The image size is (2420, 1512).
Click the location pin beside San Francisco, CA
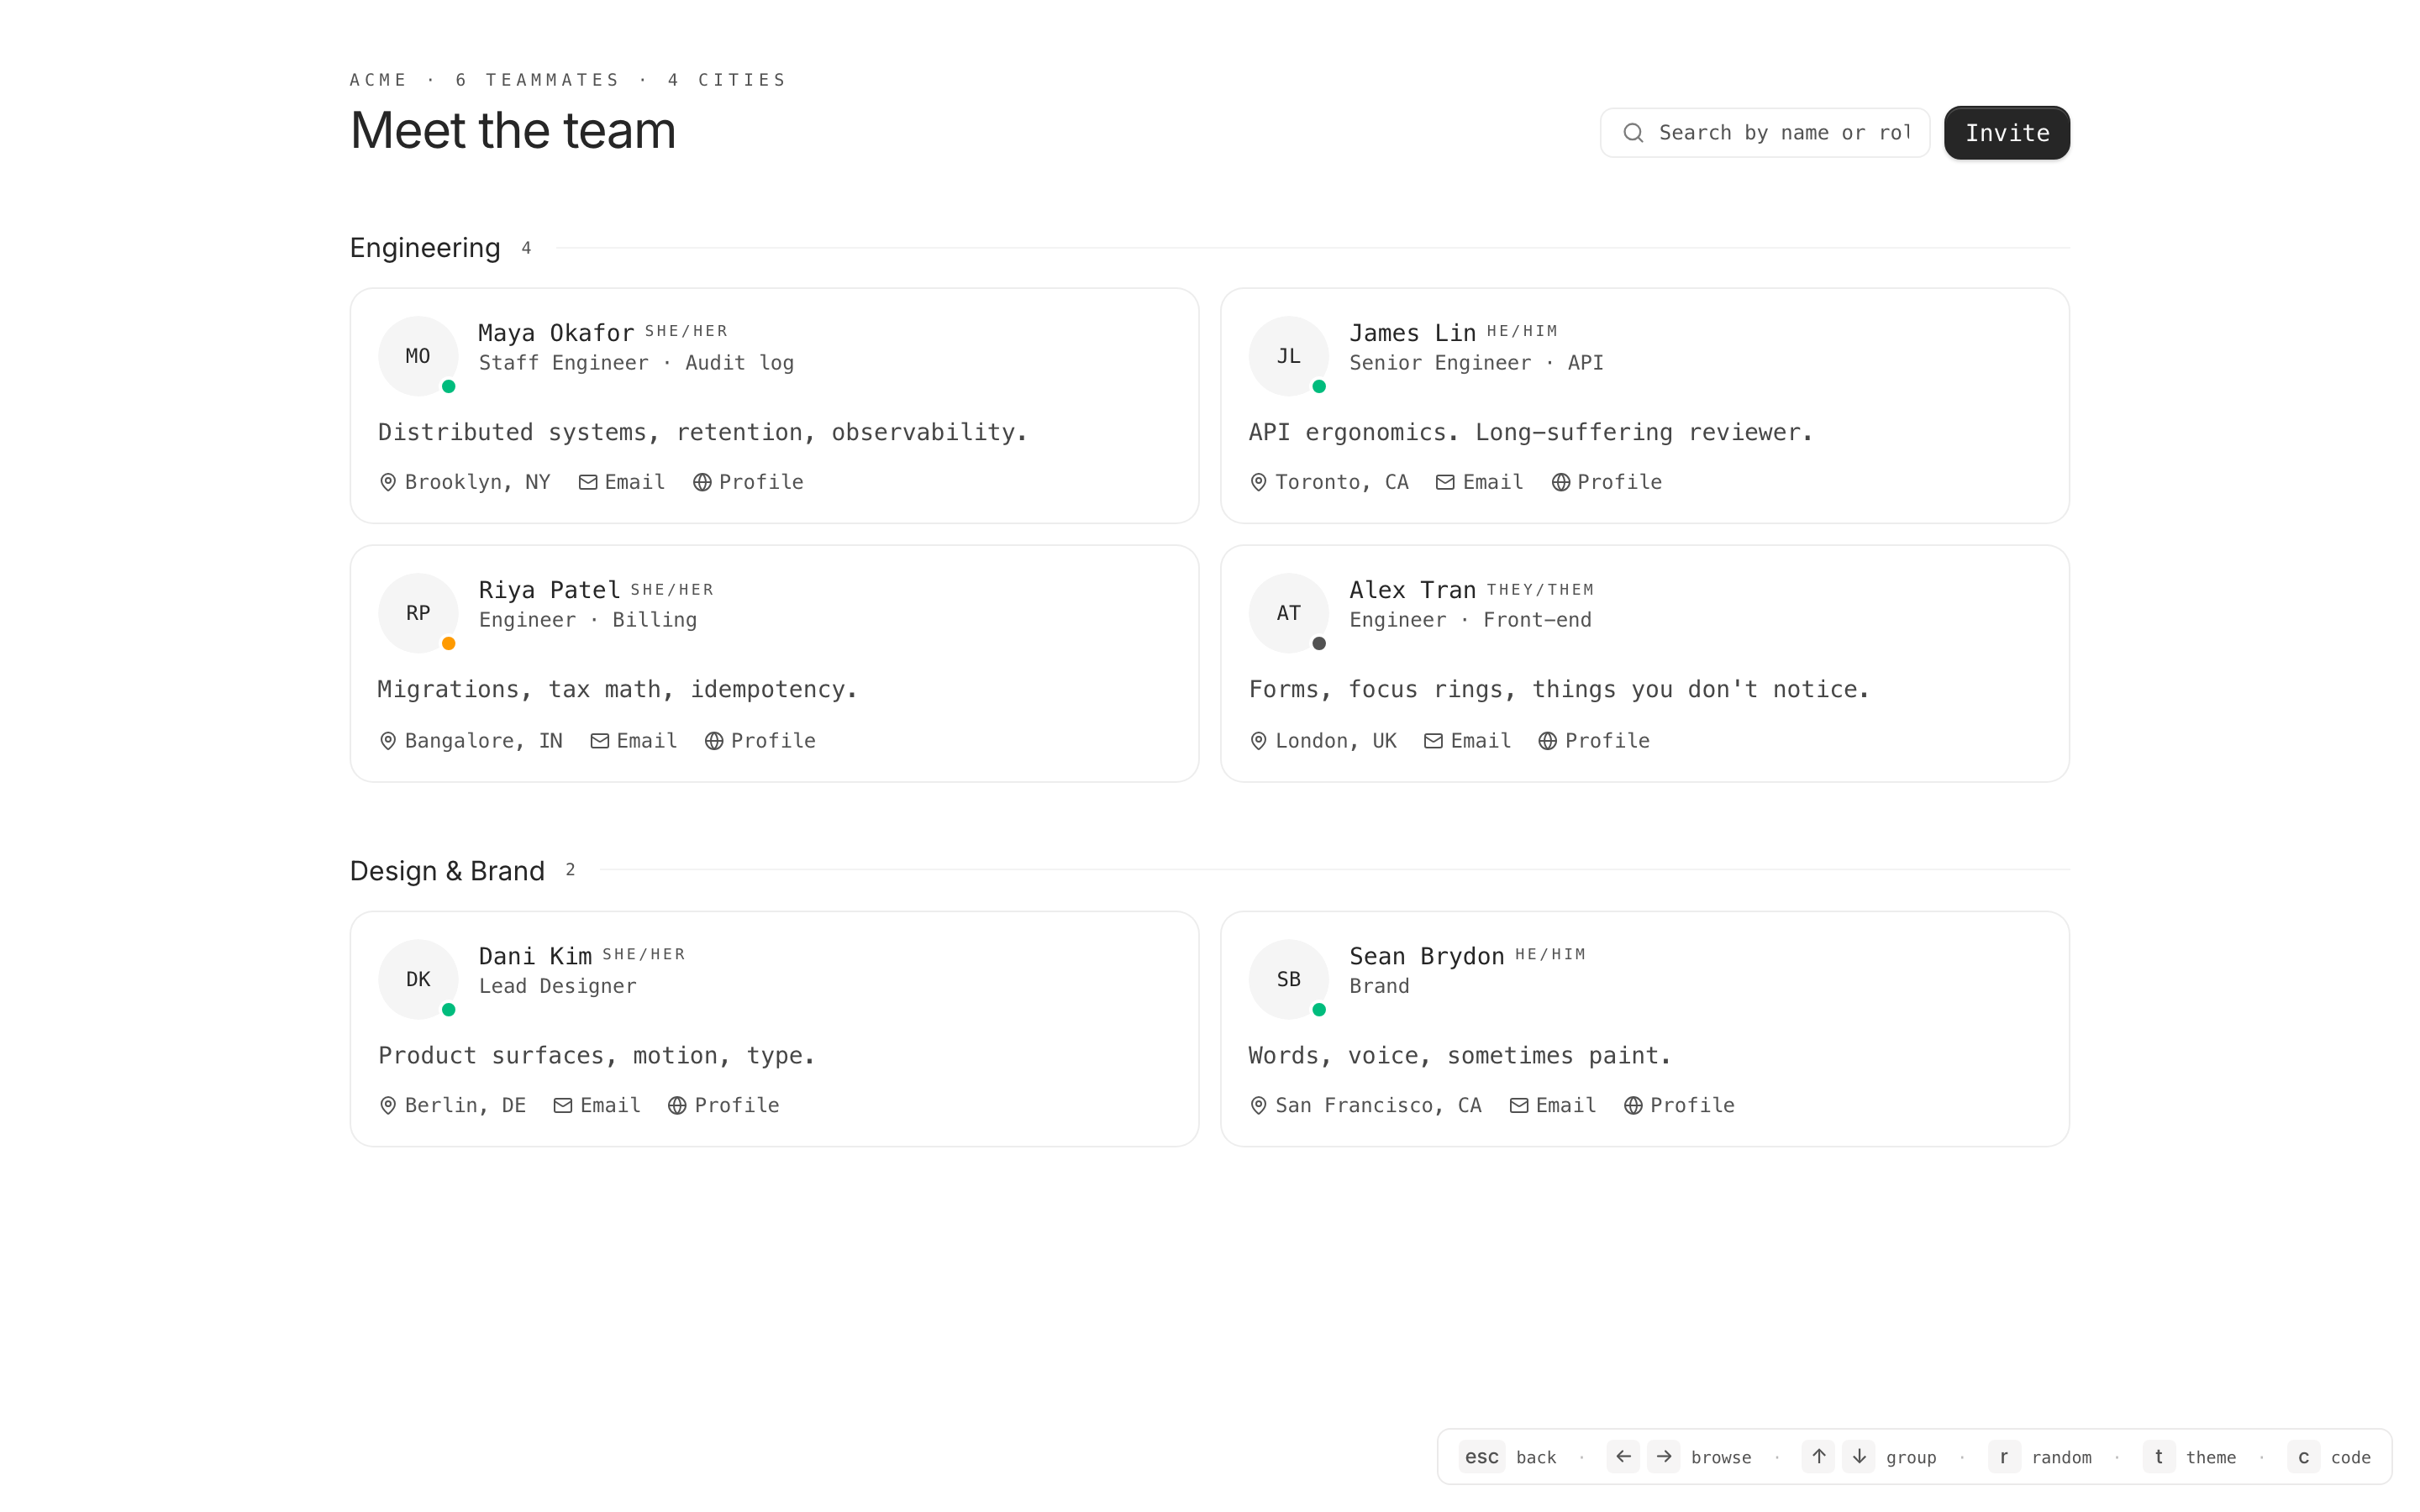tap(1258, 1105)
